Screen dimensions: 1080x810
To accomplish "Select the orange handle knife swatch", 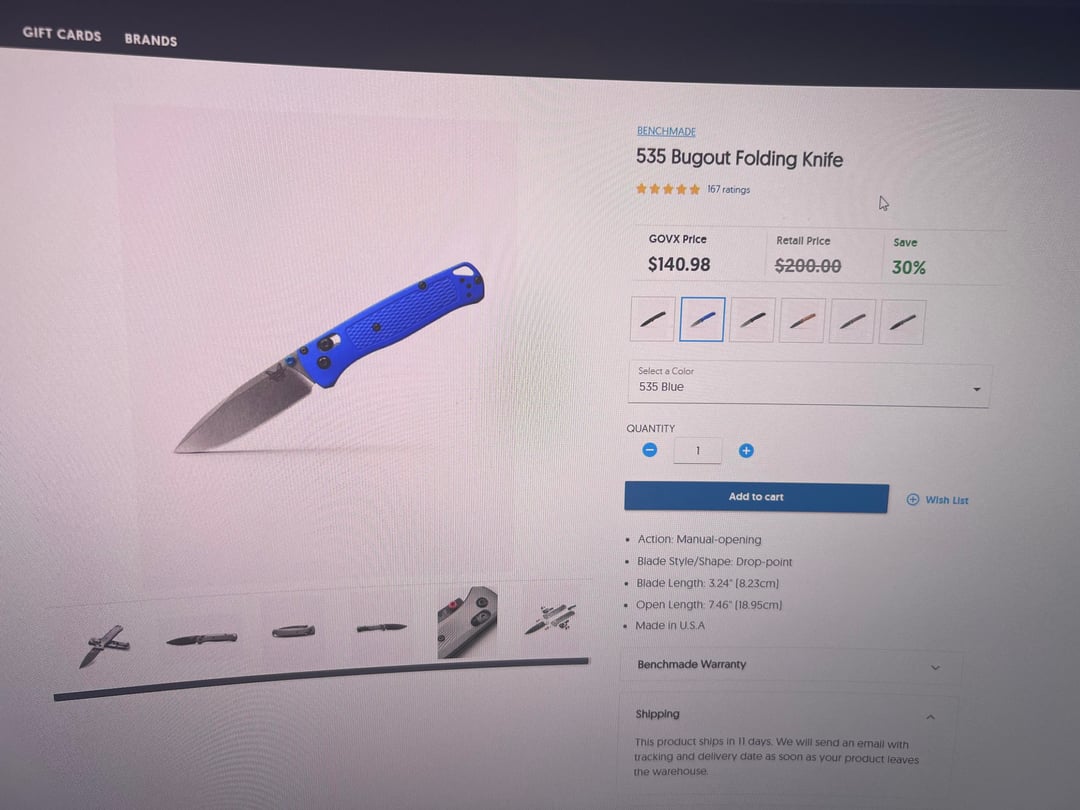I will (802, 320).
